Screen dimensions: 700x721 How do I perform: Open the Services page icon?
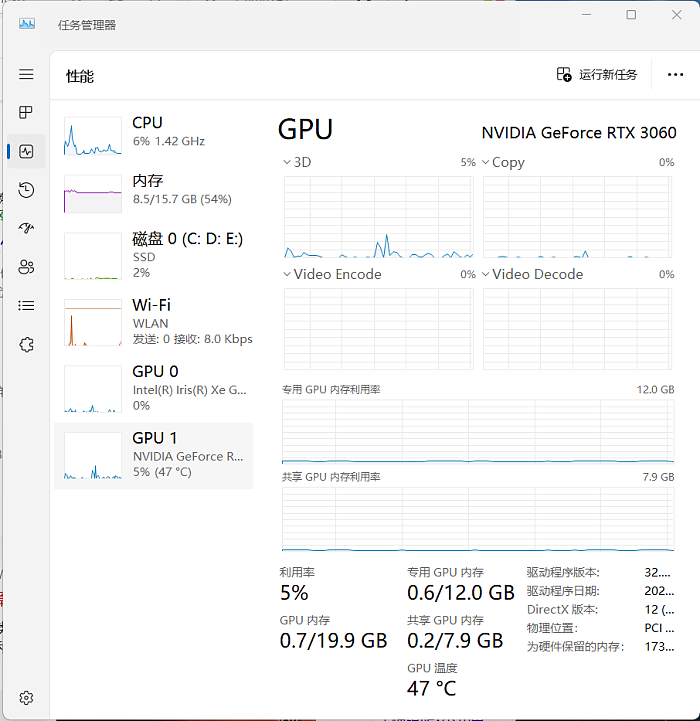[x=26, y=344]
